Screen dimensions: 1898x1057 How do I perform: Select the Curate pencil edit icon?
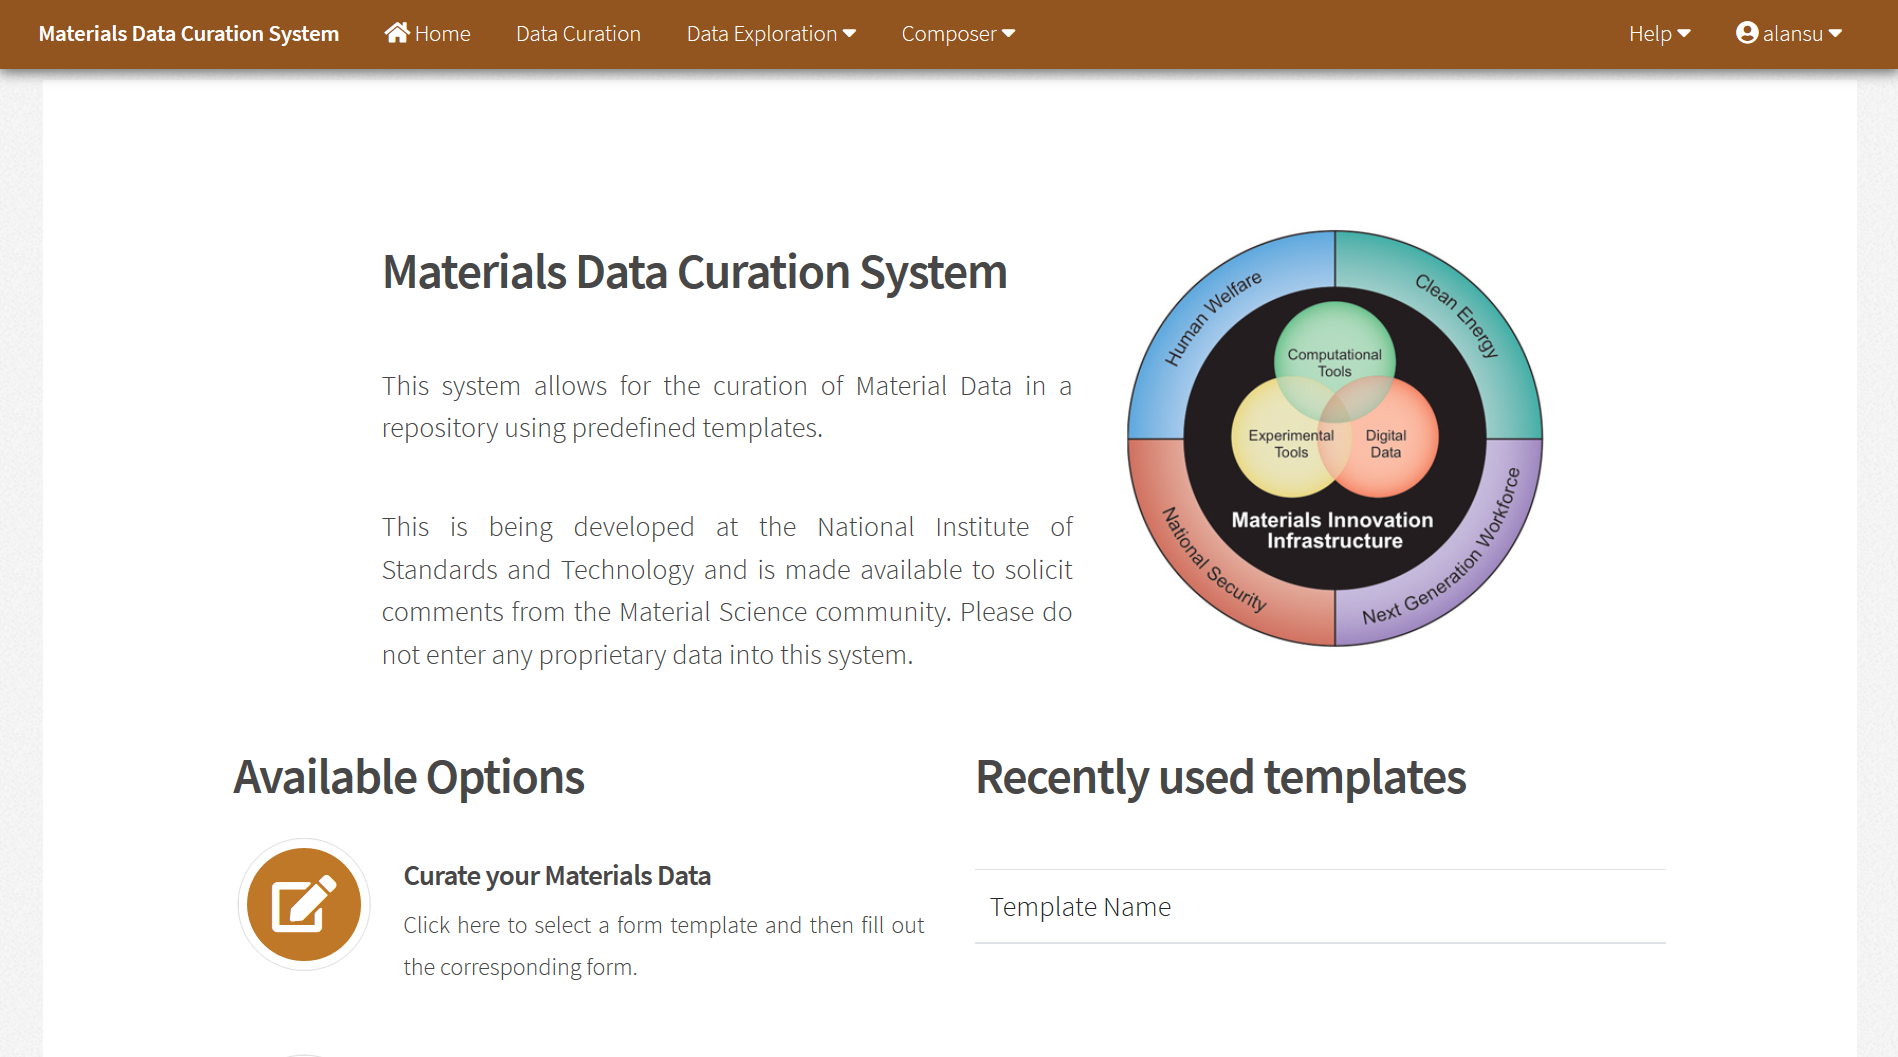coord(303,902)
